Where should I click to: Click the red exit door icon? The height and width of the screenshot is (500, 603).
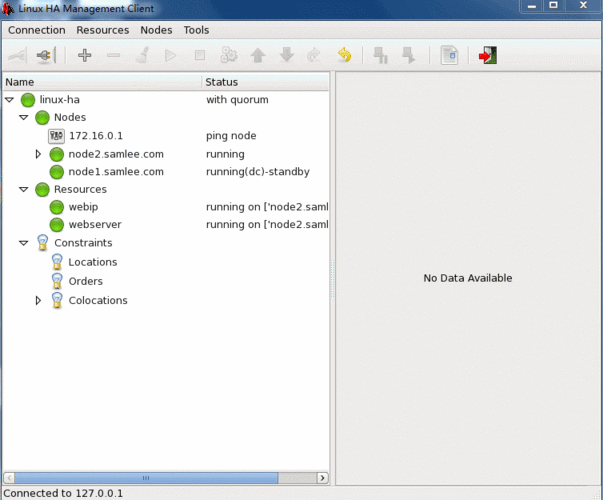coord(487,56)
